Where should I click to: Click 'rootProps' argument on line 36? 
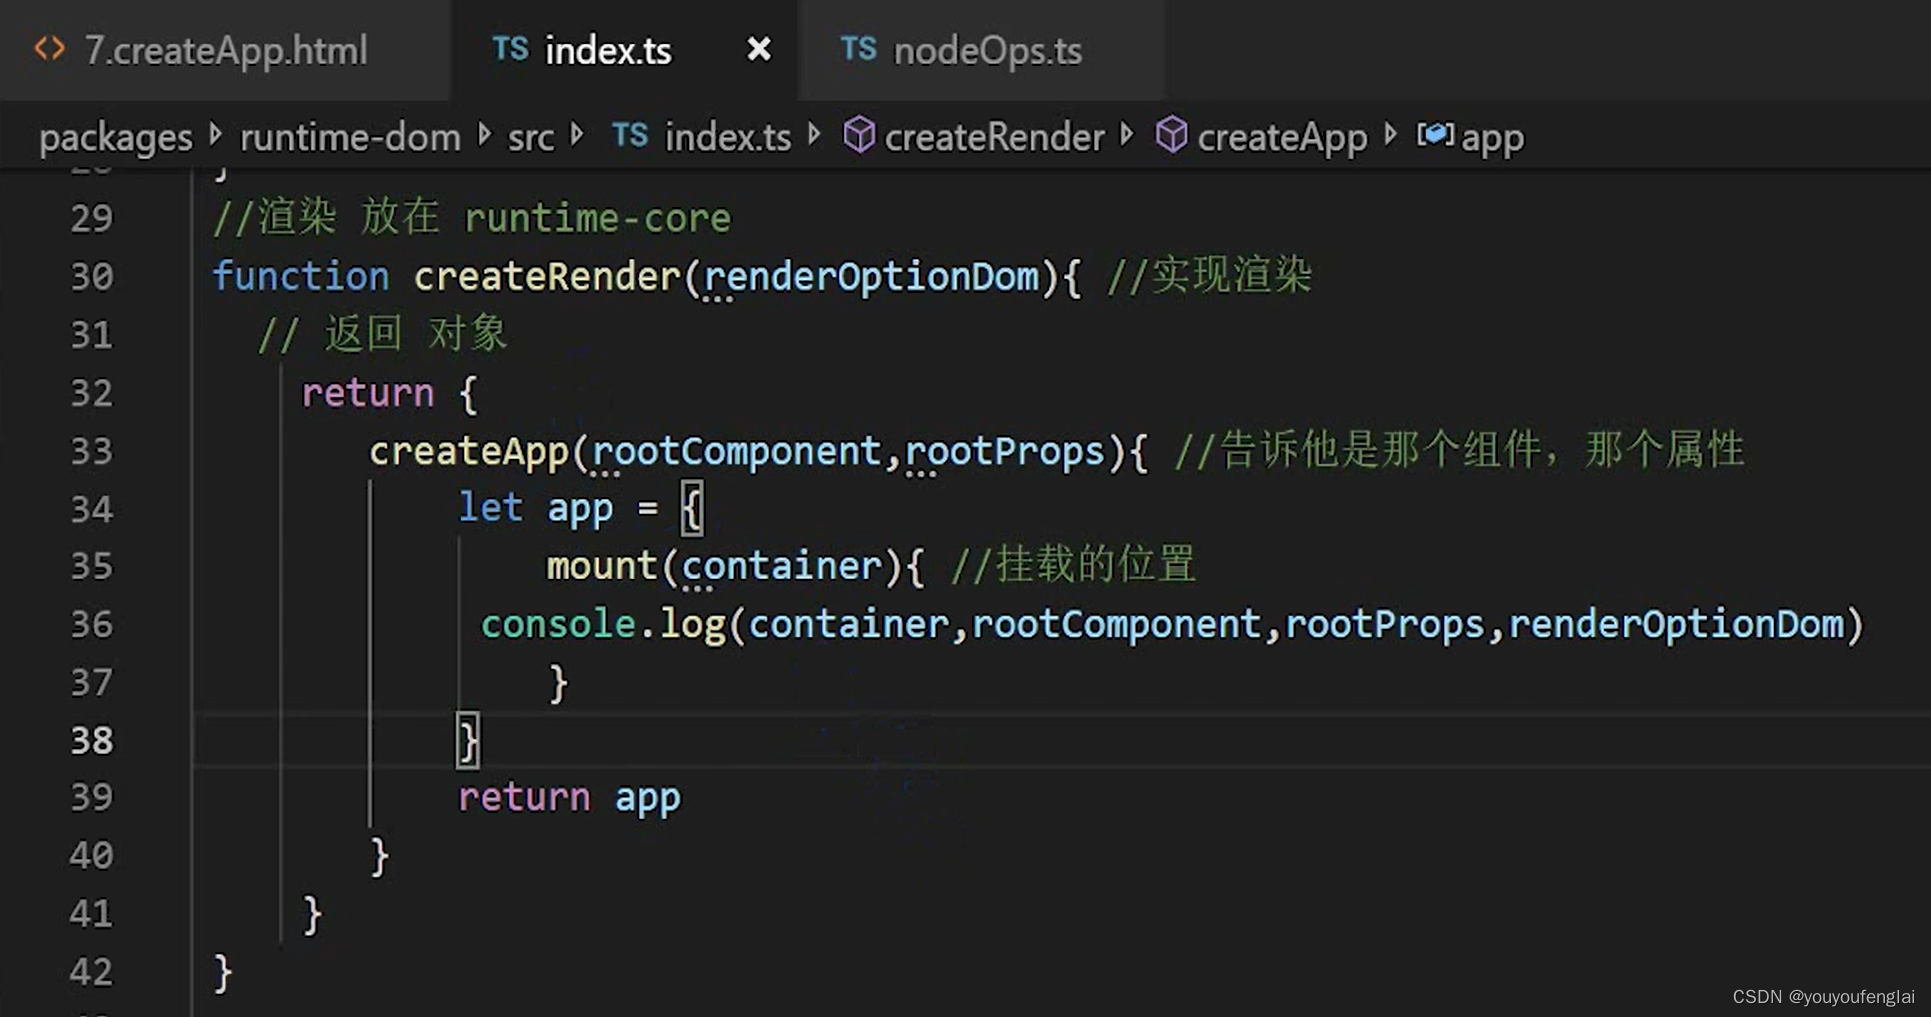(x=1385, y=625)
